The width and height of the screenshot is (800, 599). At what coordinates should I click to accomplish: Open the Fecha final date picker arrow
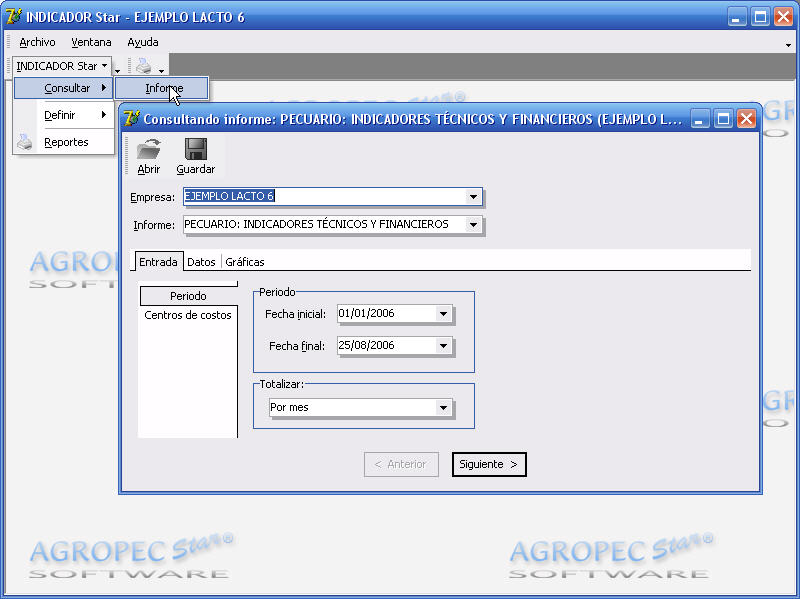point(443,346)
